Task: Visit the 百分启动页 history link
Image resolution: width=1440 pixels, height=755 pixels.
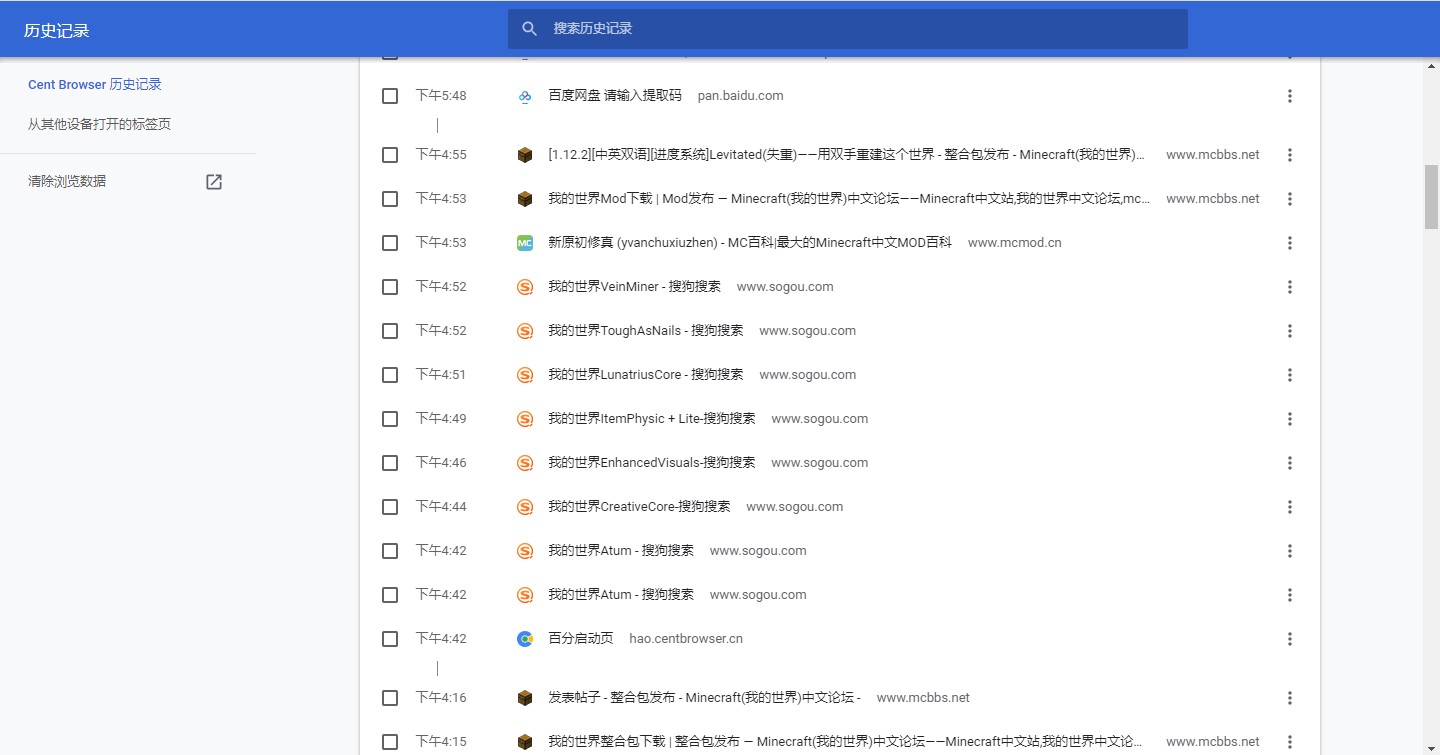Action: click(x=580, y=639)
